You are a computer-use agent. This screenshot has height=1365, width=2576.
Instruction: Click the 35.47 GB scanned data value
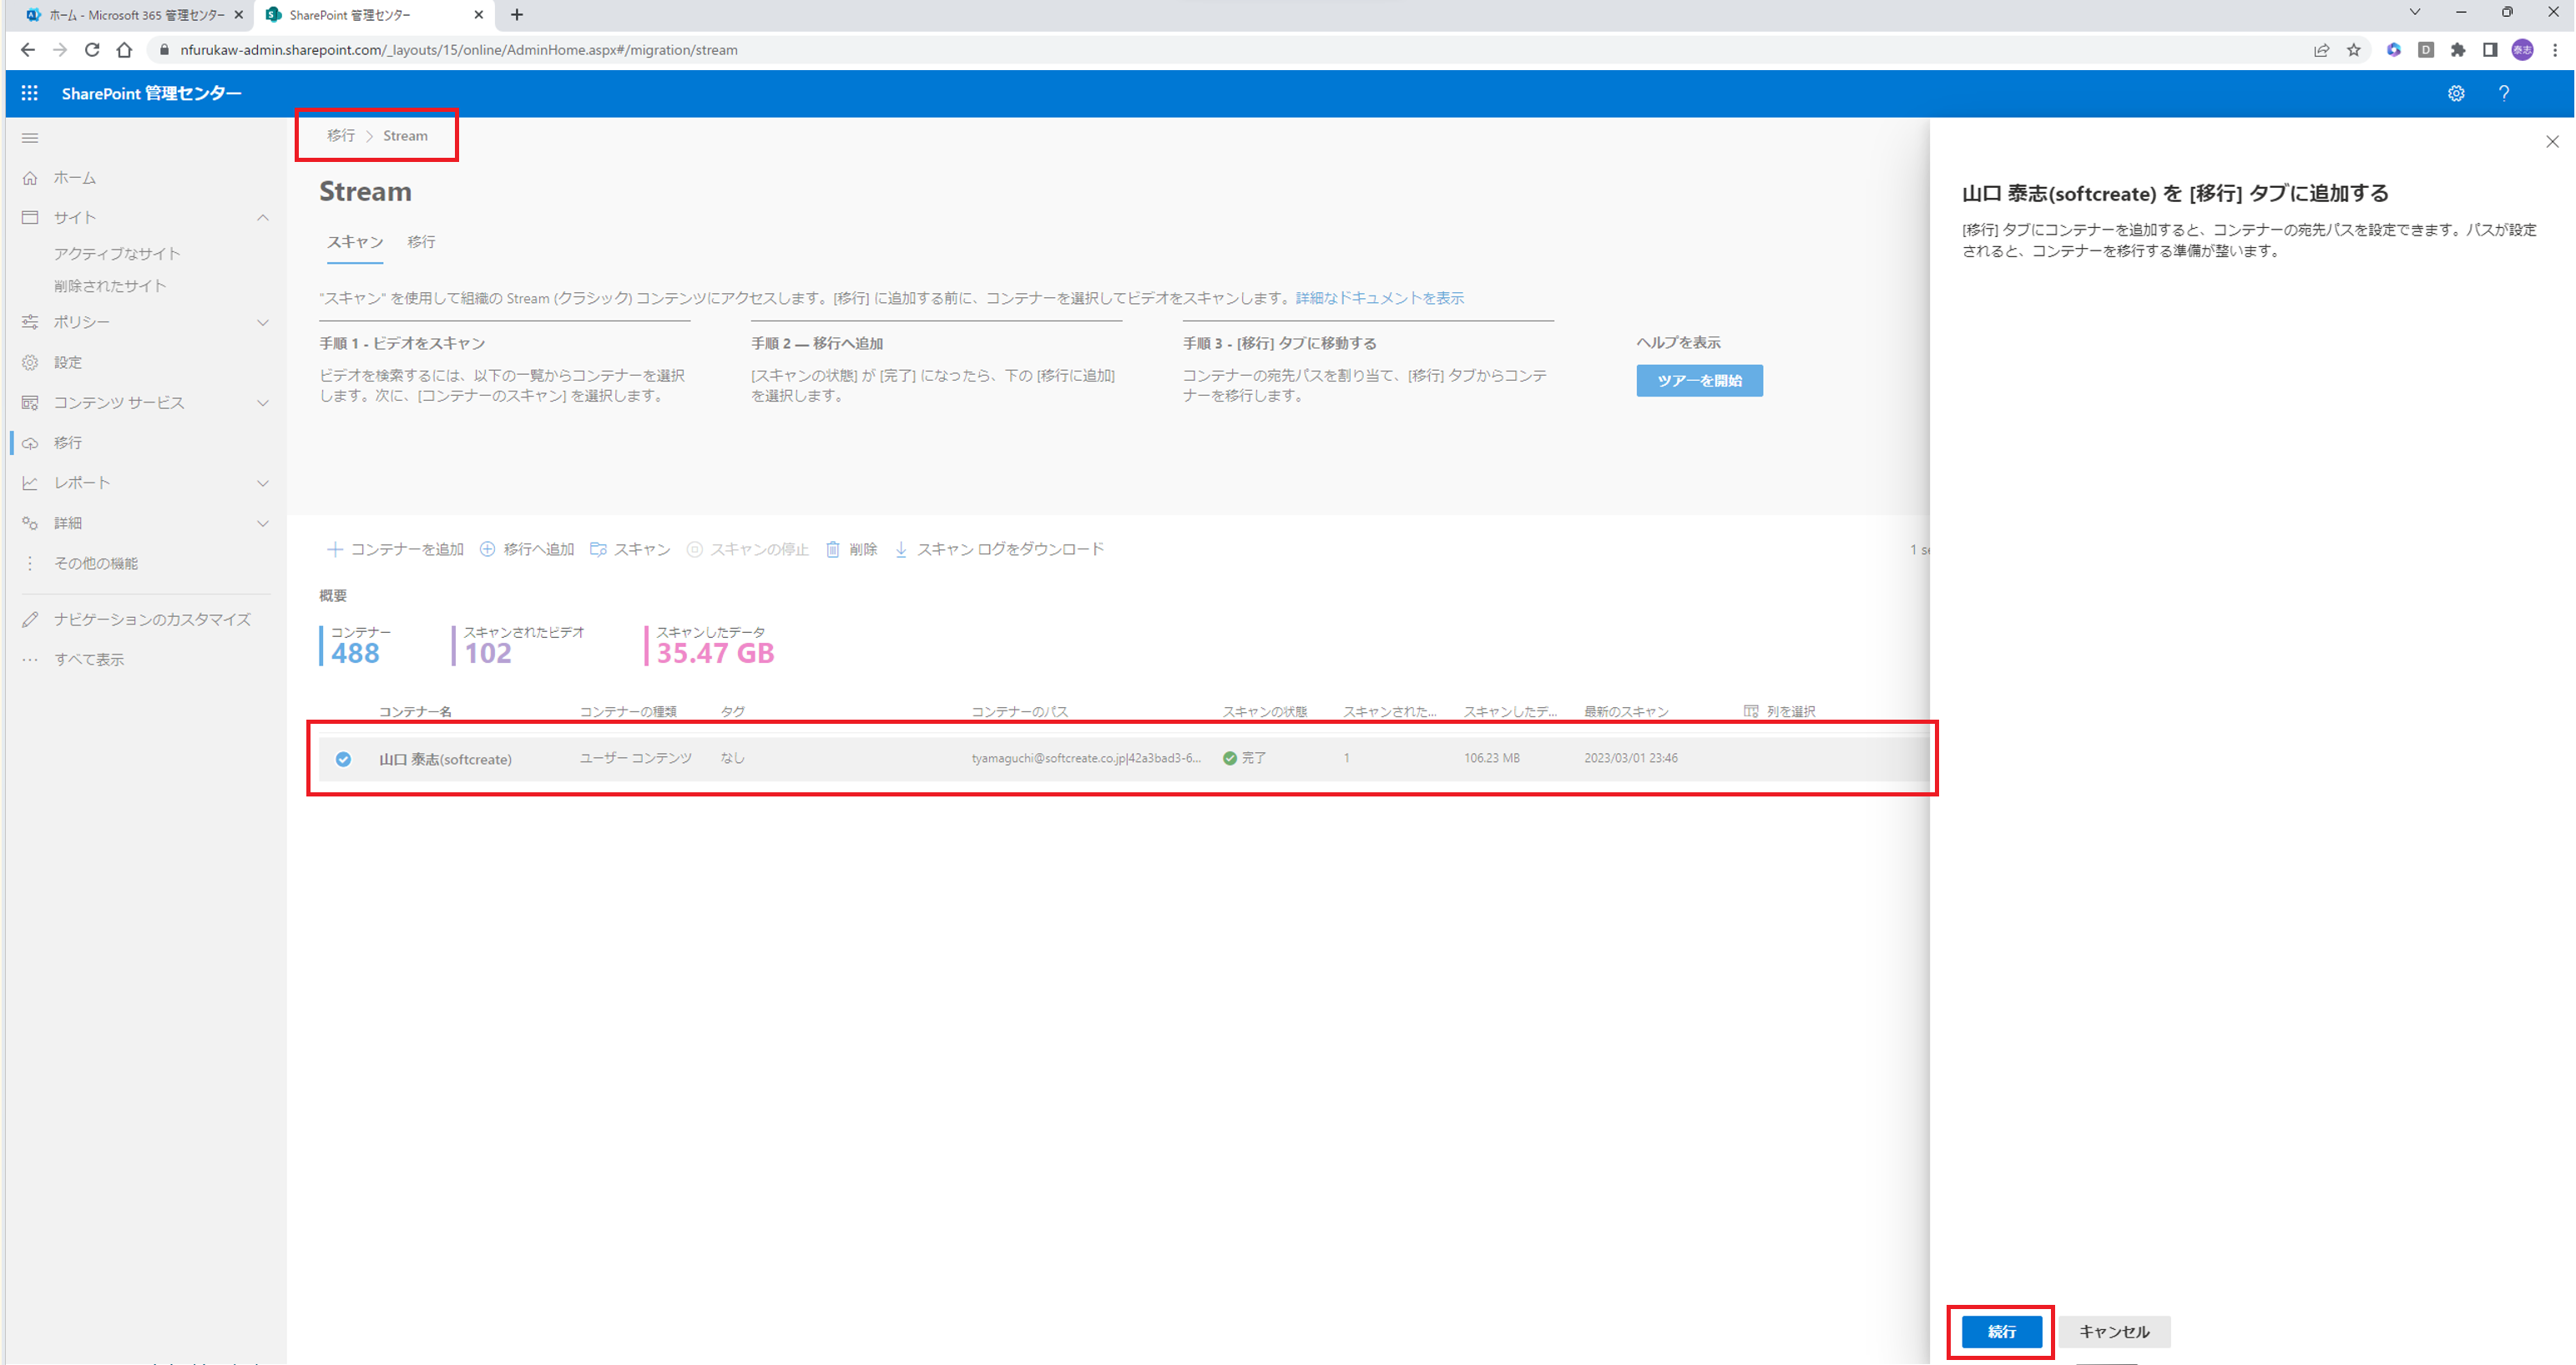pyautogui.click(x=715, y=653)
